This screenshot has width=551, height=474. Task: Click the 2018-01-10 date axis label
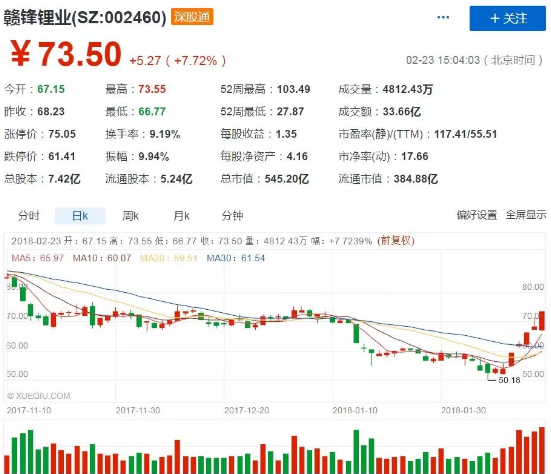point(355,410)
